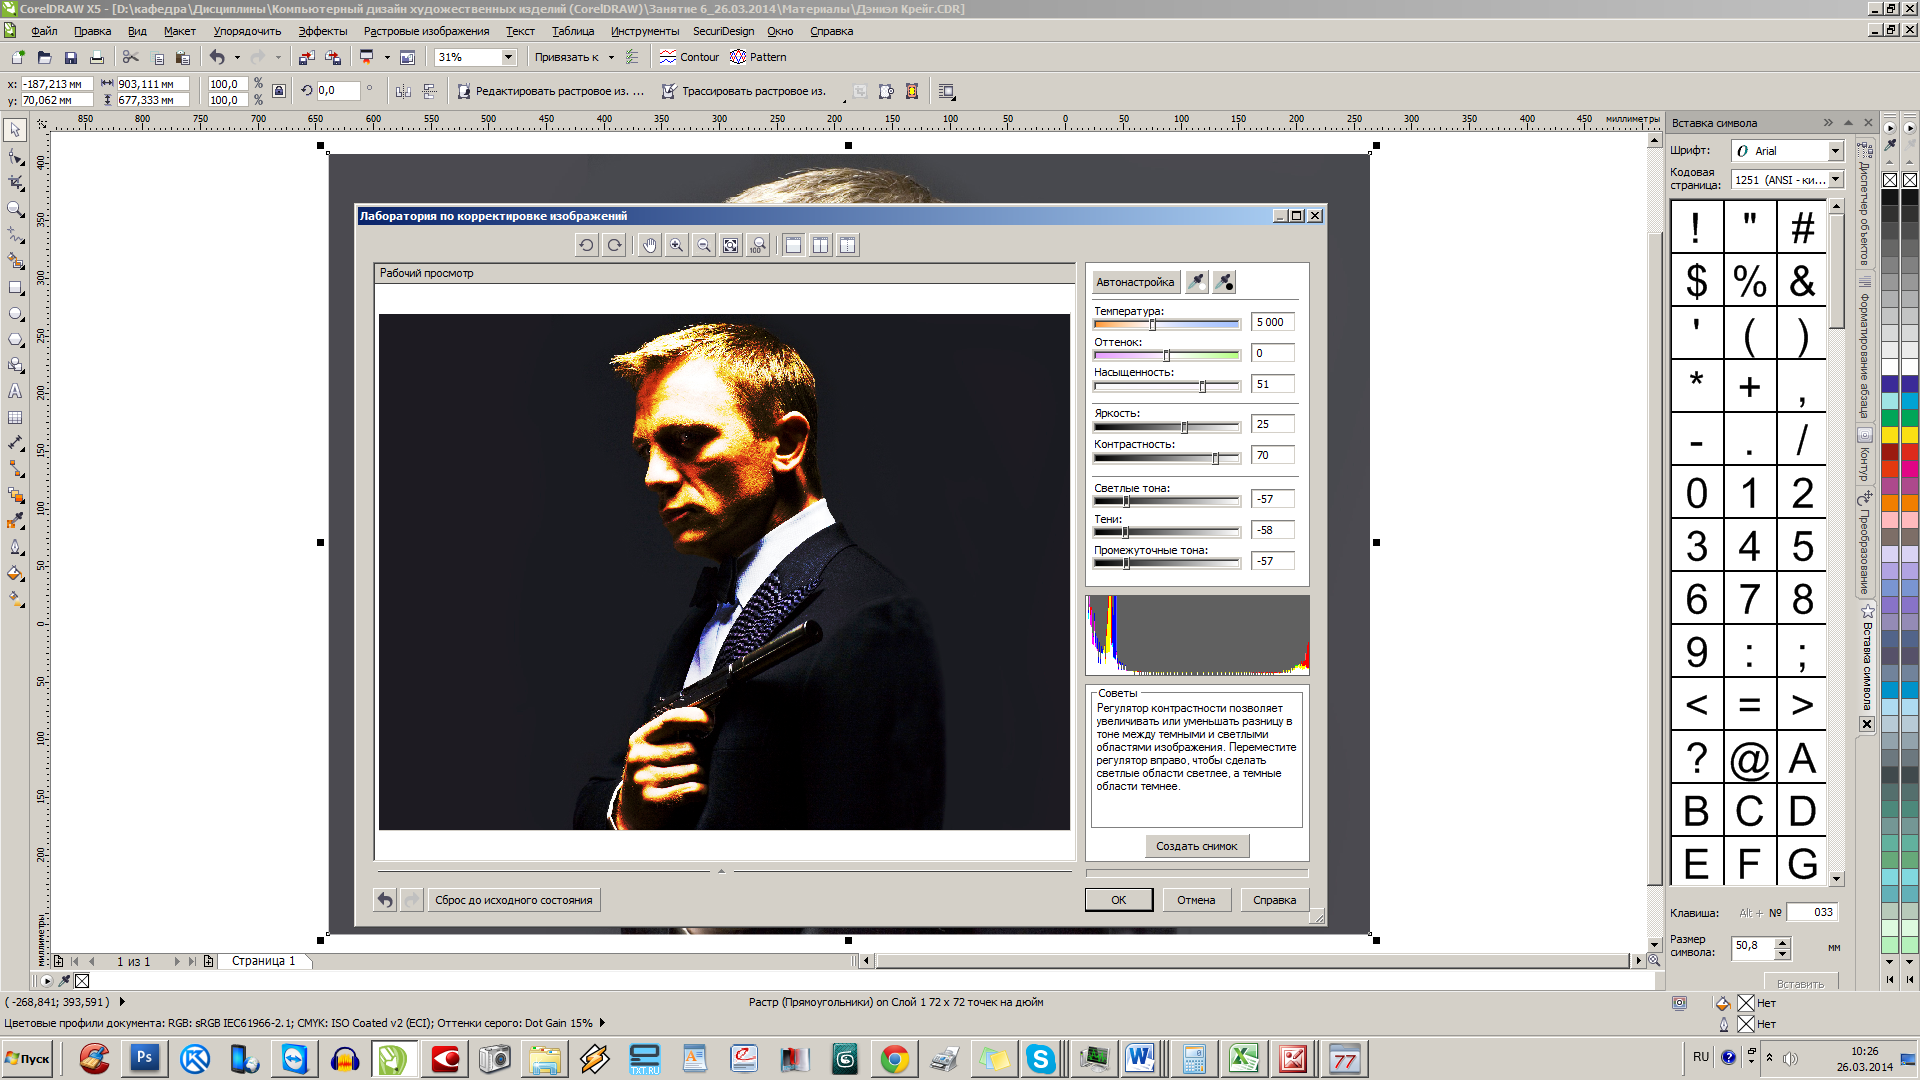Select the Pick tool in toolbox
The height and width of the screenshot is (1080, 1920).
click(x=15, y=130)
